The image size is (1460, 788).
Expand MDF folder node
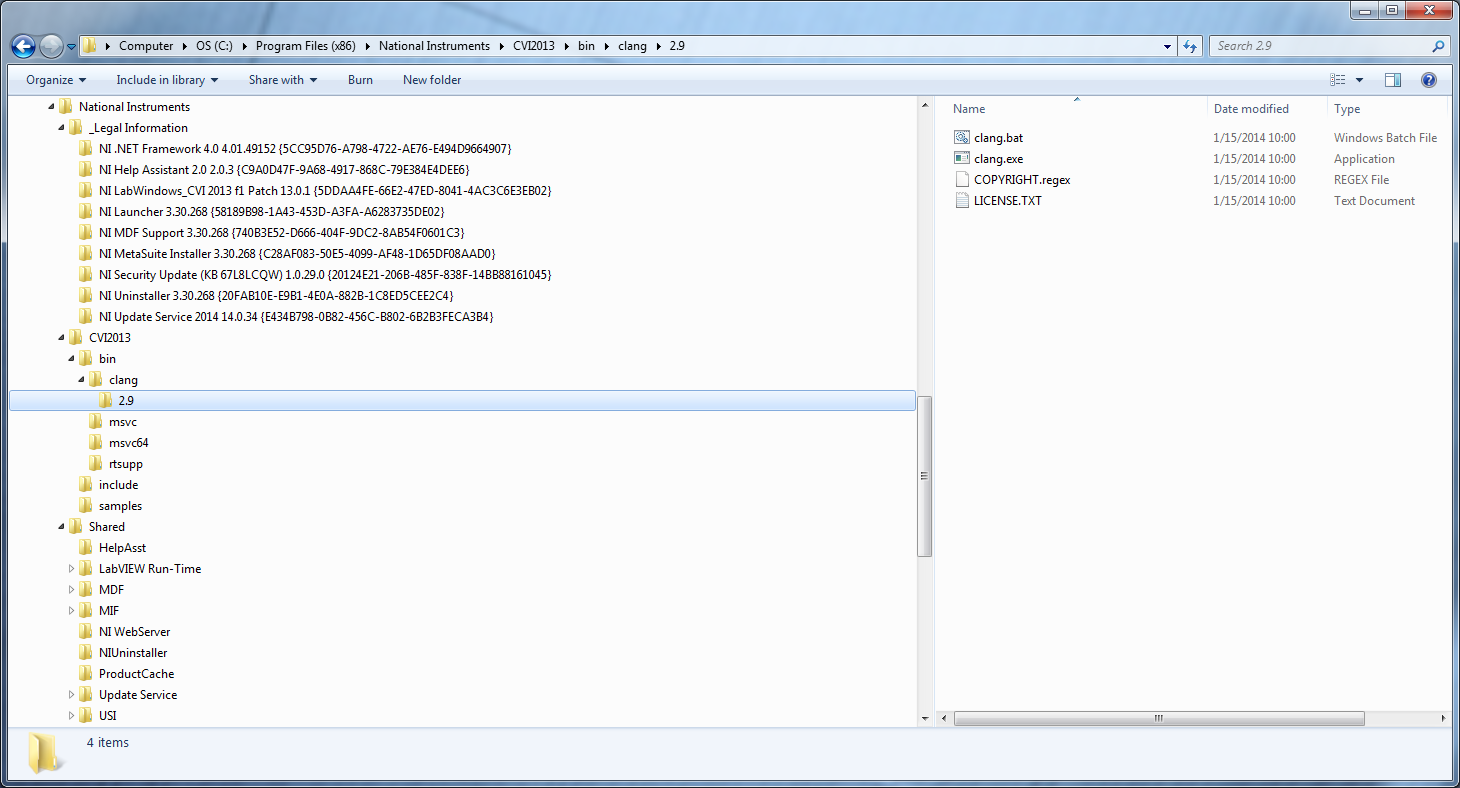[x=71, y=590]
